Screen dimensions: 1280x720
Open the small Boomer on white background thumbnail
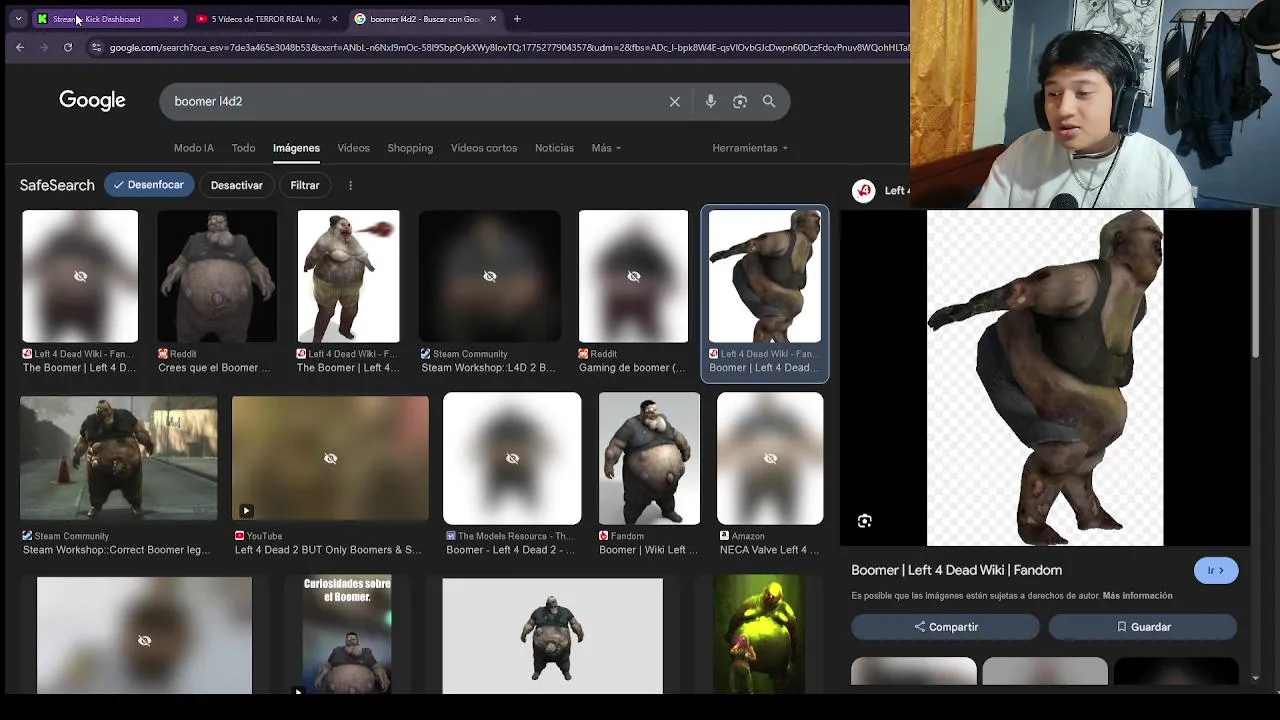[x=552, y=636]
